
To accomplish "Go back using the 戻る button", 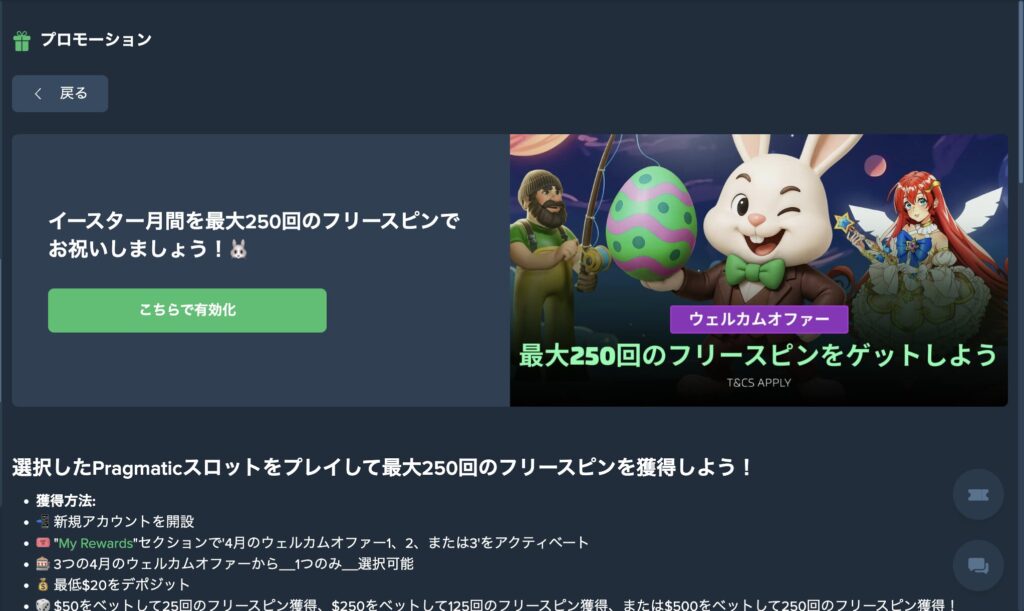I will [60, 93].
